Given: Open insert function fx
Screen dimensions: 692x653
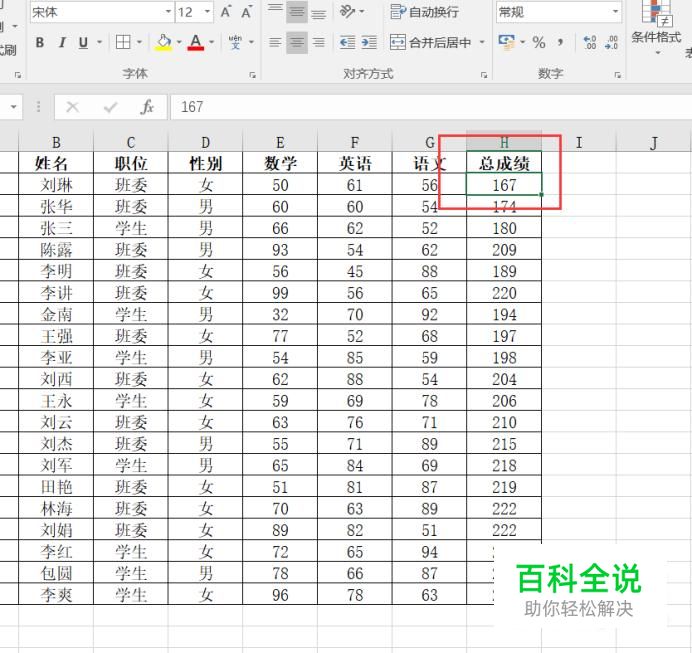Looking at the screenshot, I should pos(147,107).
